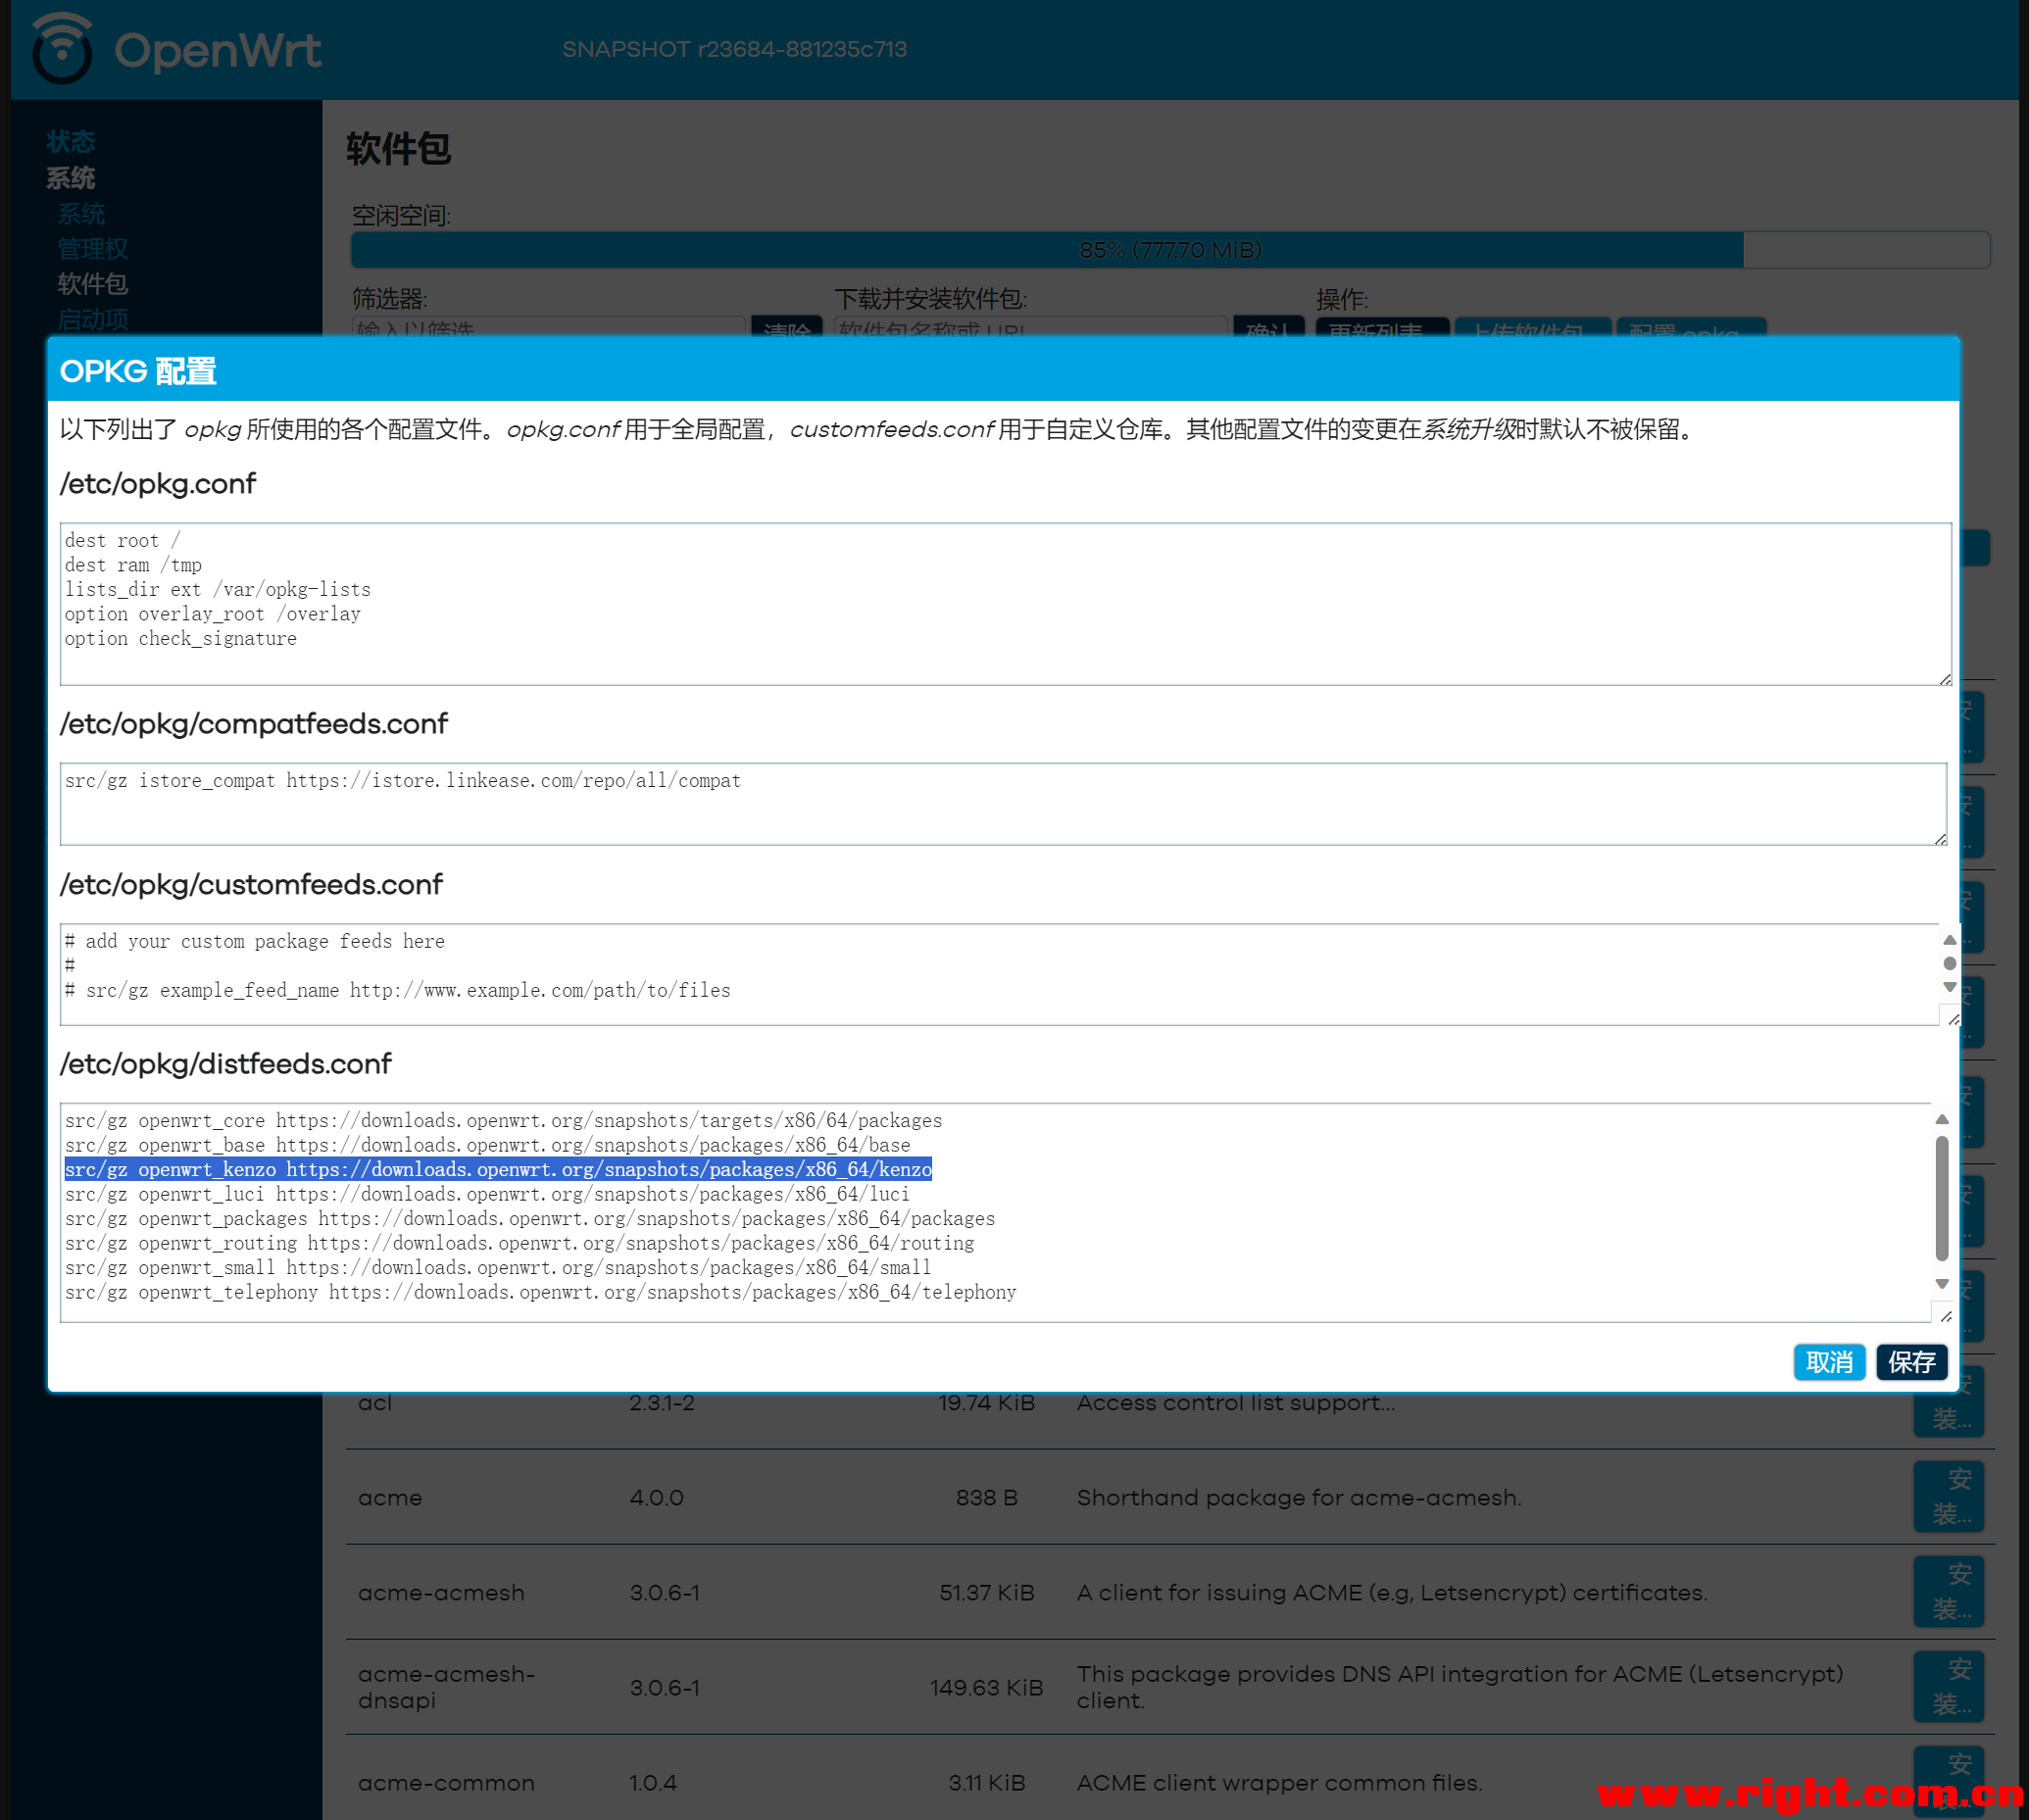Viewport: 2029px width, 1820px height.
Task: Click the customfeeds.conf scroll up arrow
Action: point(1949,940)
